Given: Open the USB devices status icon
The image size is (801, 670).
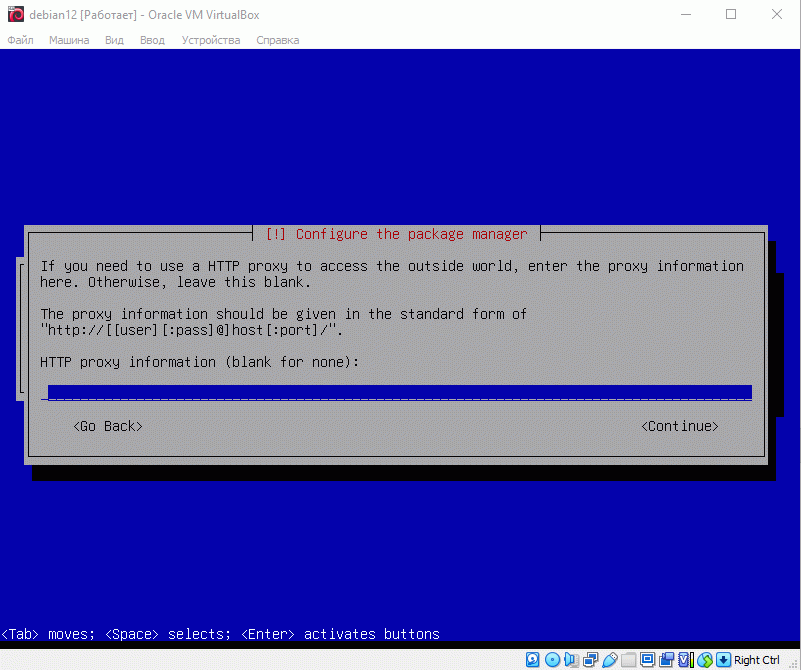Looking at the screenshot, I should click(x=610, y=660).
